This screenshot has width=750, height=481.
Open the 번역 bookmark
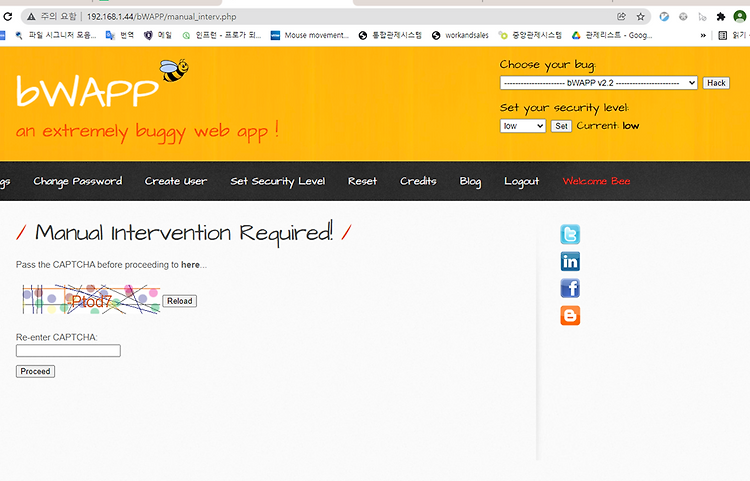[x=120, y=35]
